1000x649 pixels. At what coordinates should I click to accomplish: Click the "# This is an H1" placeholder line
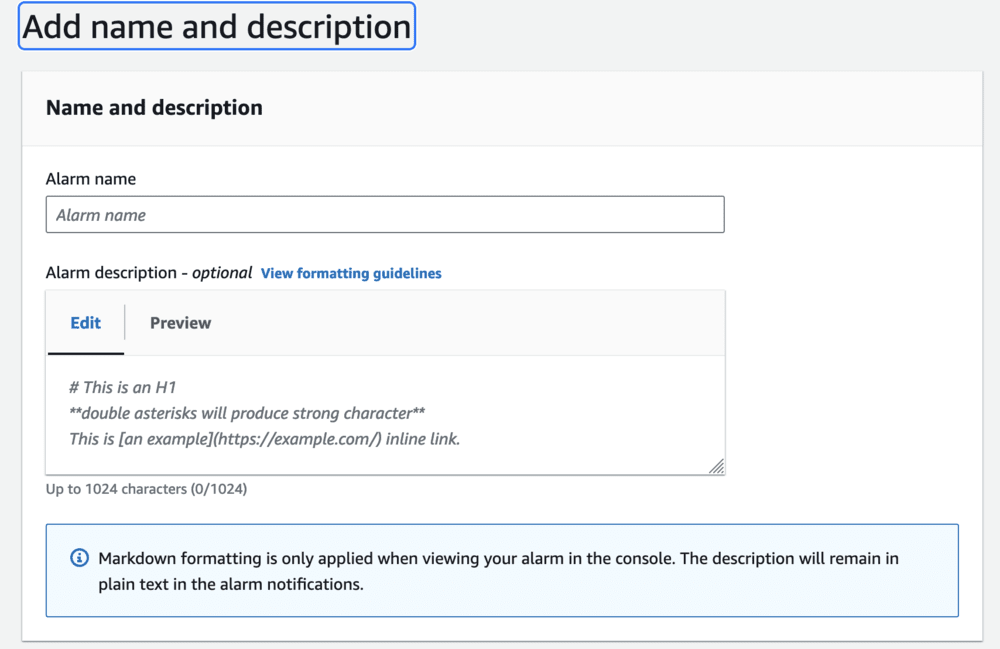coord(123,387)
